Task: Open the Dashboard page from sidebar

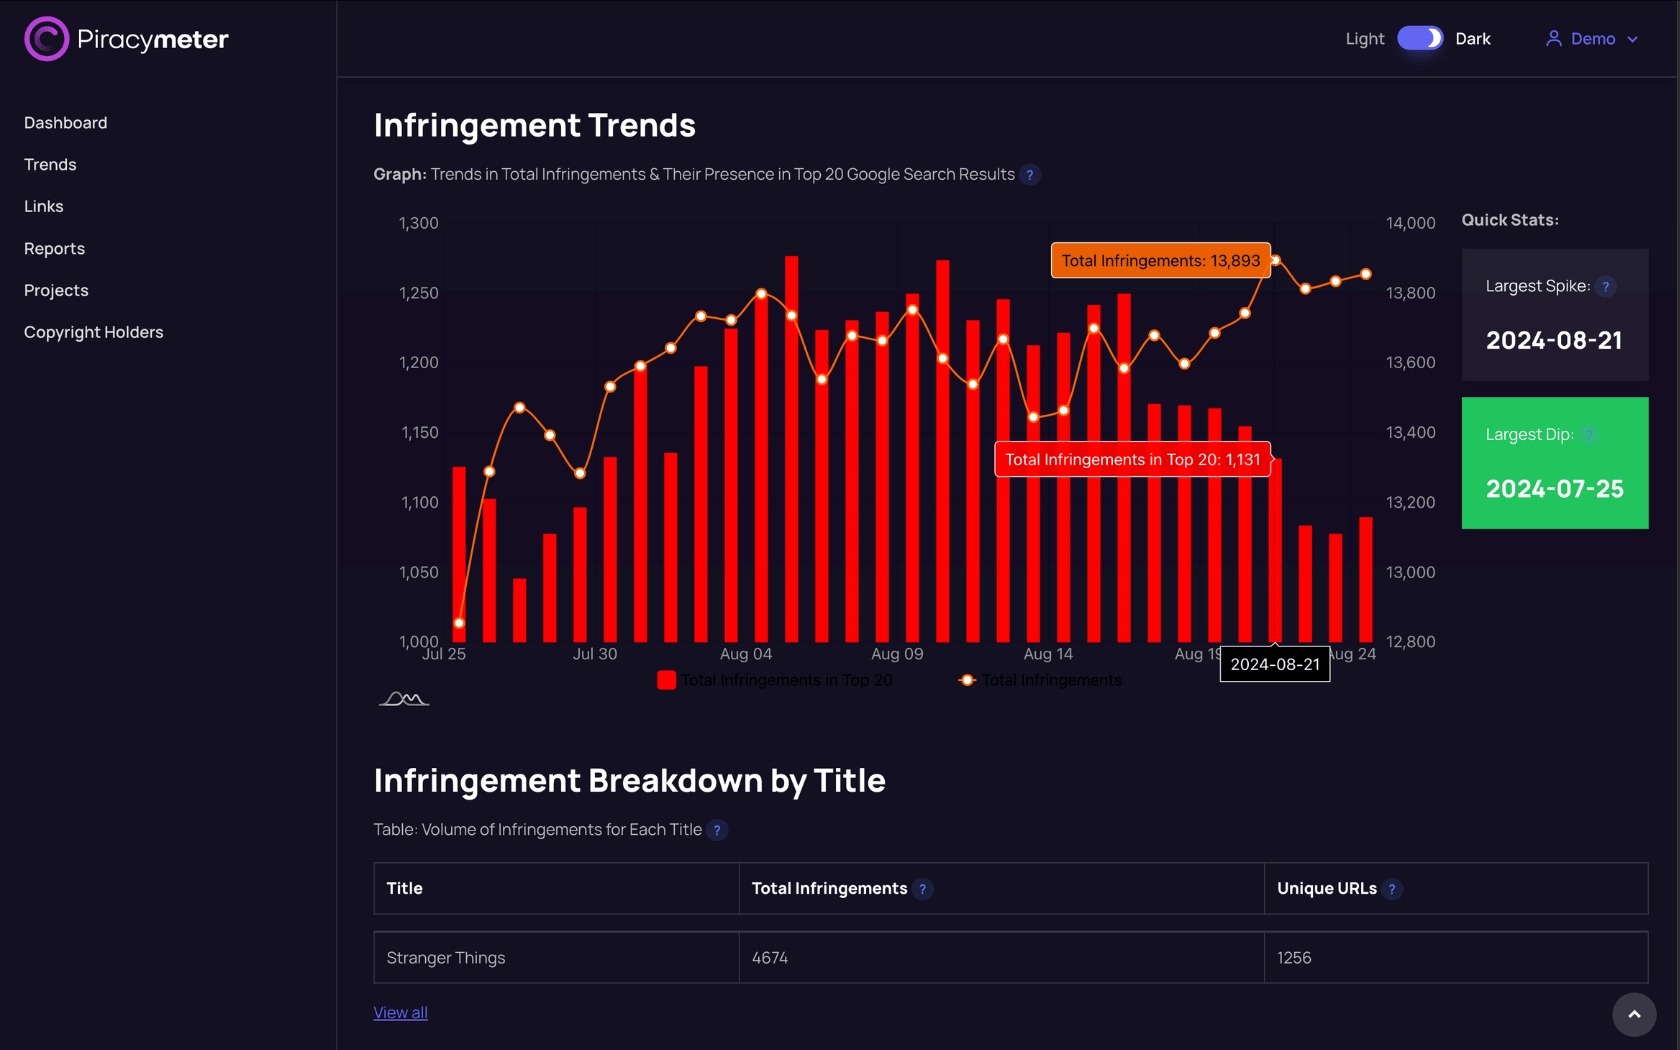Action: pyautogui.click(x=65, y=123)
